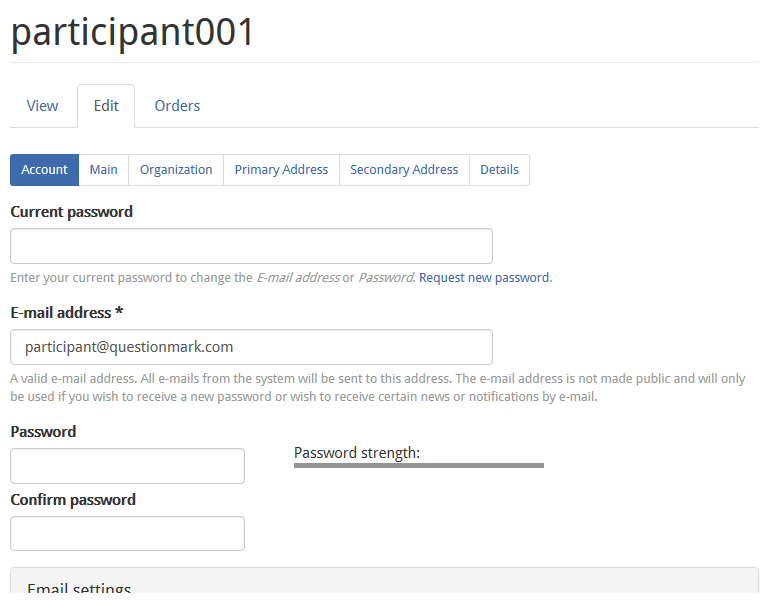This screenshot has height=613, width=770.
Task: Switch to Secondary Address section
Action: (404, 170)
